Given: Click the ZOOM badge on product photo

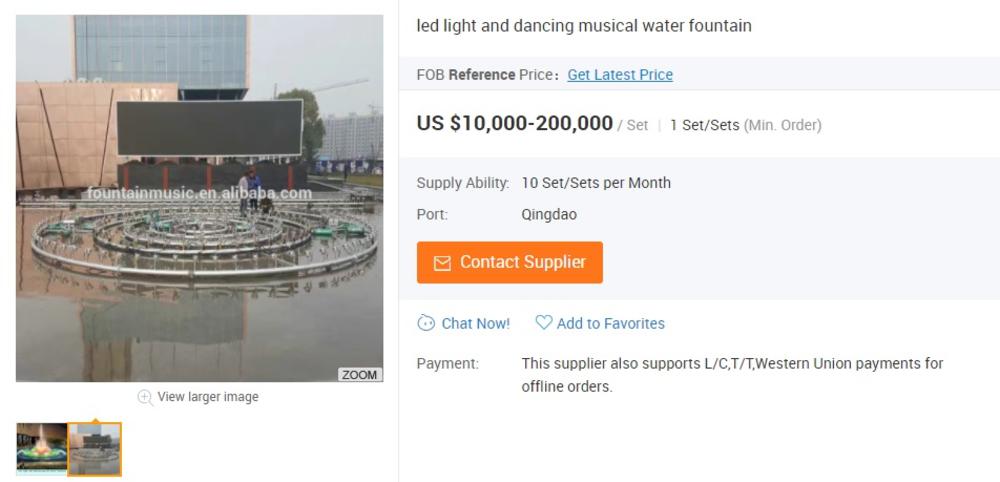Looking at the screenshot, I should 359,375.
